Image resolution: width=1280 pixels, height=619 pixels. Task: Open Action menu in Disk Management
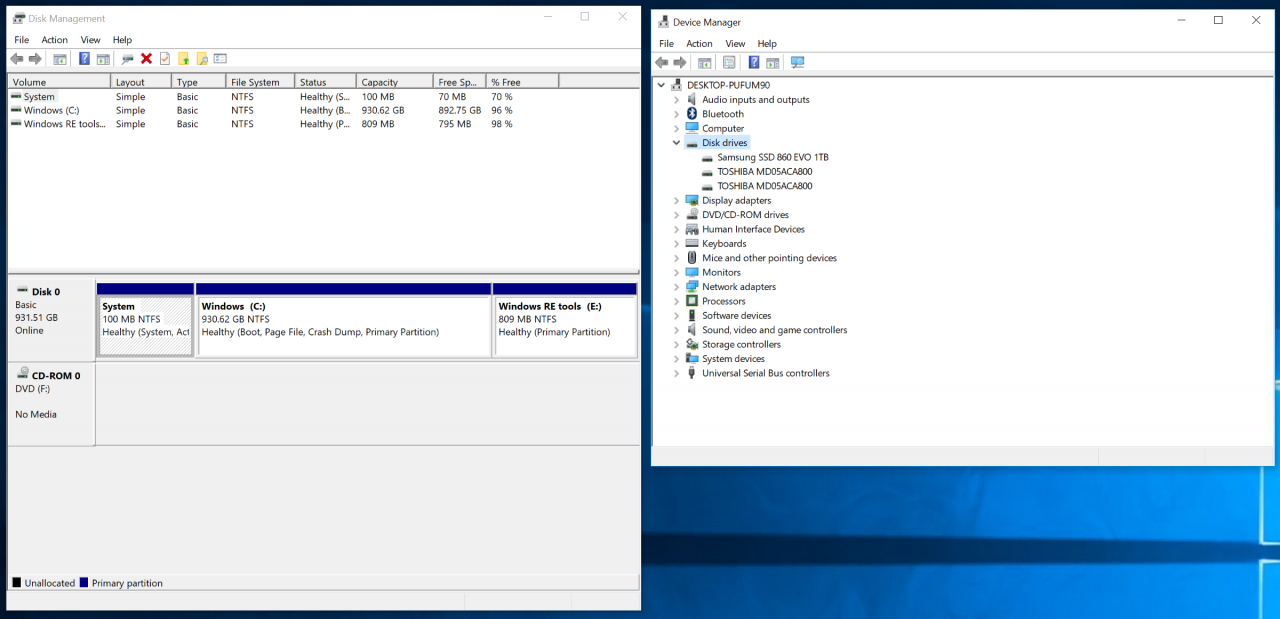[x=54, y=40]
